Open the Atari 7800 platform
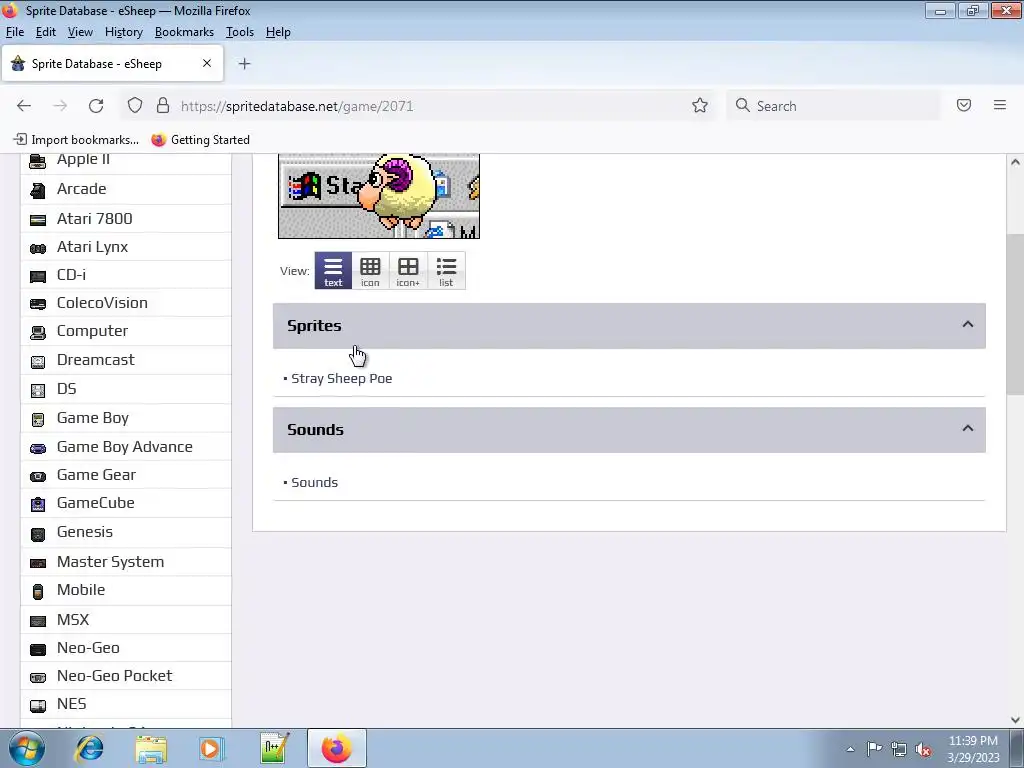The width and height of the screenshot is (1024, 768). [x=94, y=218]
